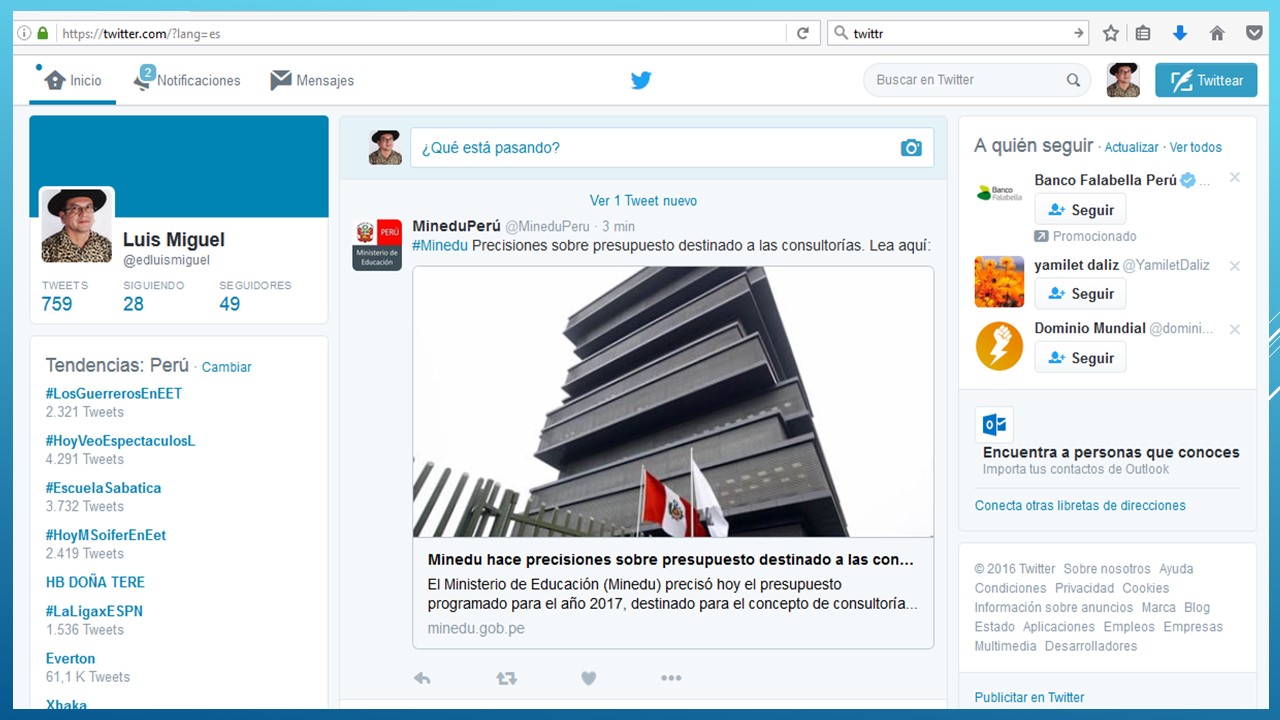
Task: Retweet the MineduPerú tweet
Action: coord(506,678)
